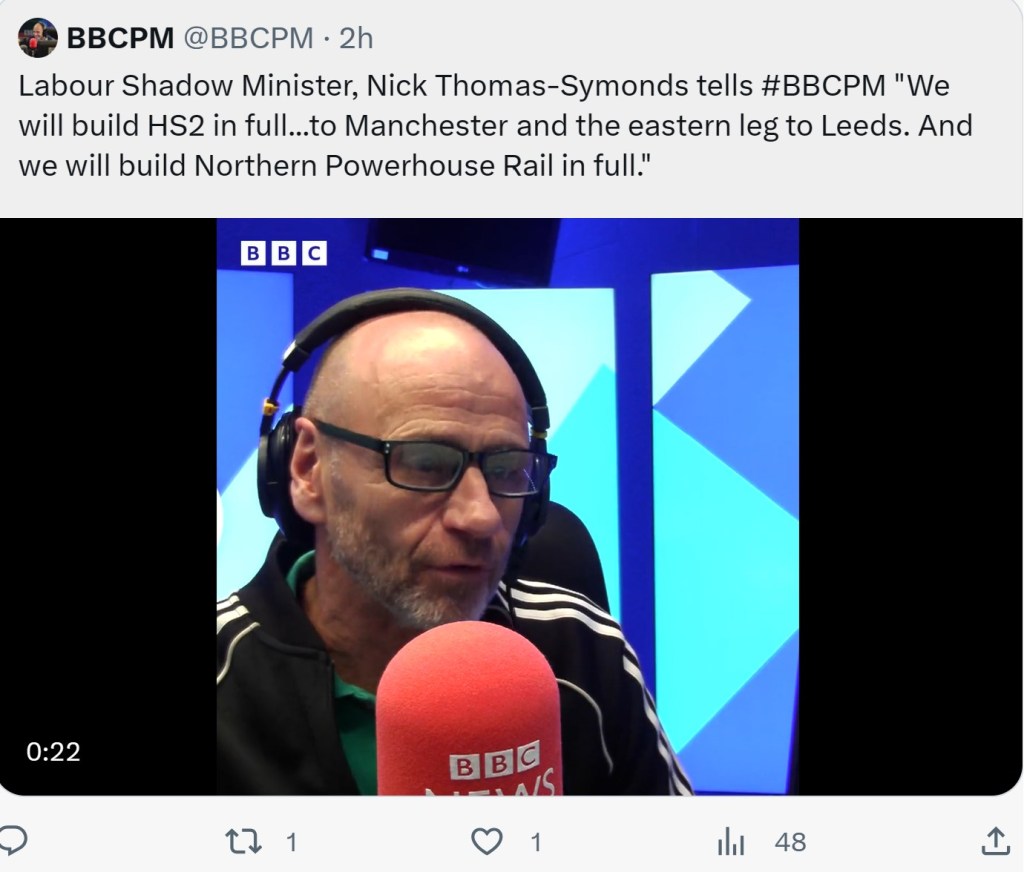Click the tweet text about HS2
The image size is (1024, 872).
click(x=495, y=125)
